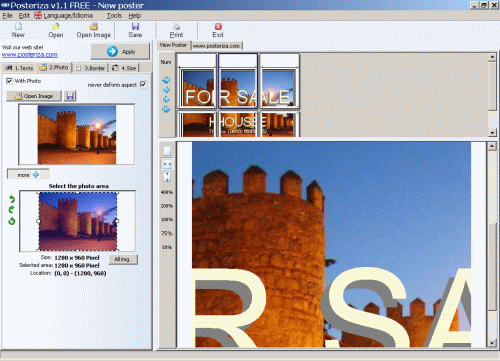Click the fit width zoom icon
This screenshot has height=361, width=500.
(167, 164)
